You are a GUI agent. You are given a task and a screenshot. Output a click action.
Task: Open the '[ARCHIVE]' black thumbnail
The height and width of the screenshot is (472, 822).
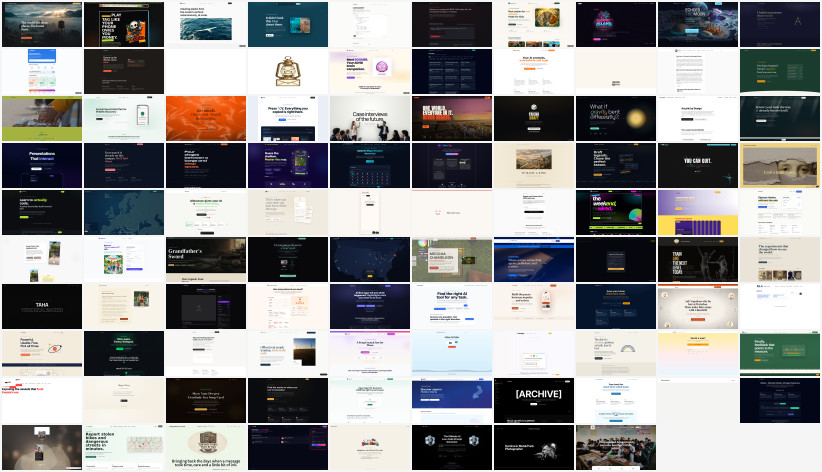[534, 401]
